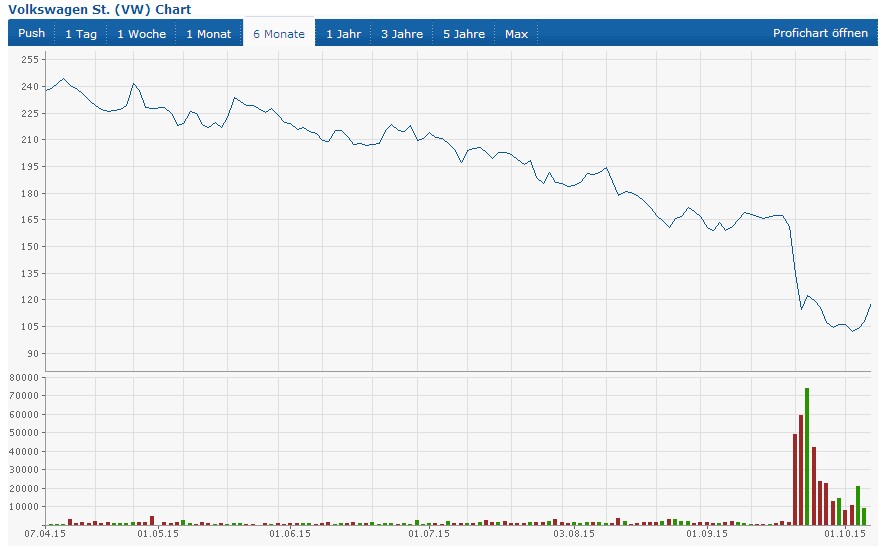The width and height of the screenshot is (883, 549).
Task: Switch to the 1 Woche time range
Action: (141, 34)
